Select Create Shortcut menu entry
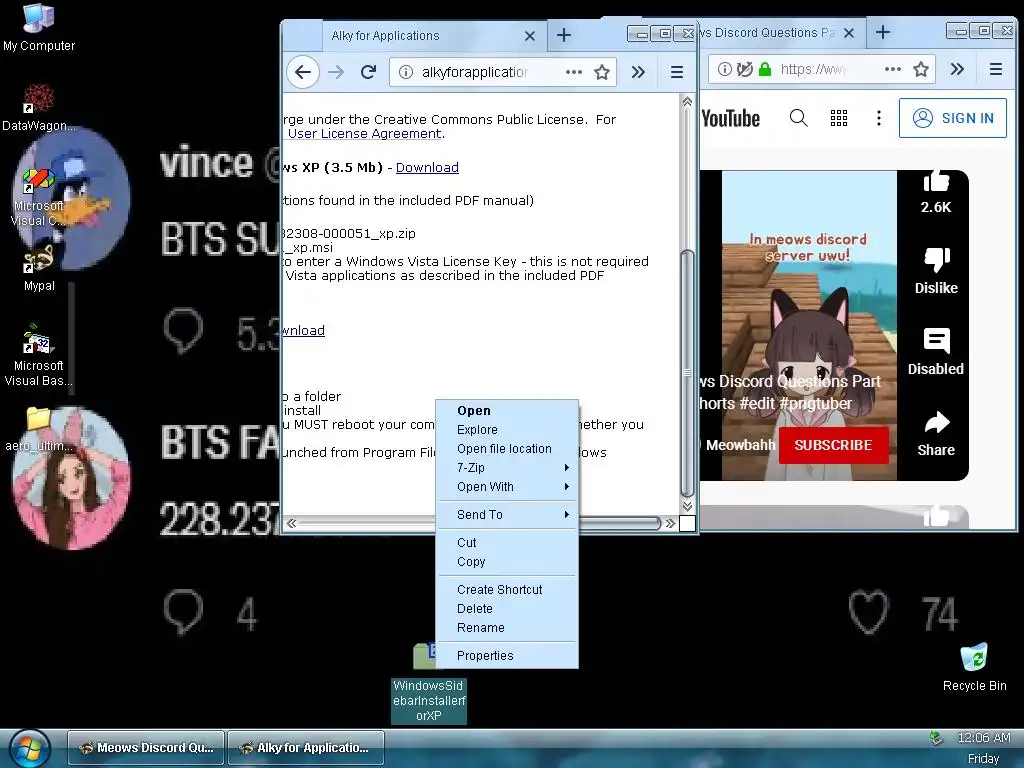Screen dimensions: 1024x768 tap(507, 590)
